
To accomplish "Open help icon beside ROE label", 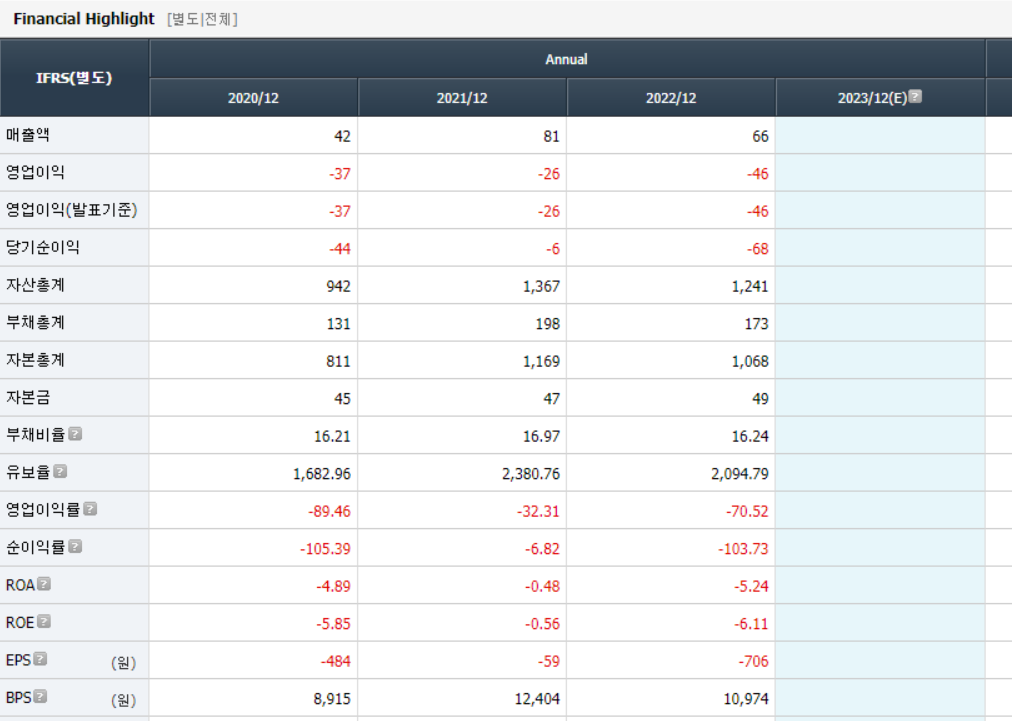I will [x=44, y=621].
